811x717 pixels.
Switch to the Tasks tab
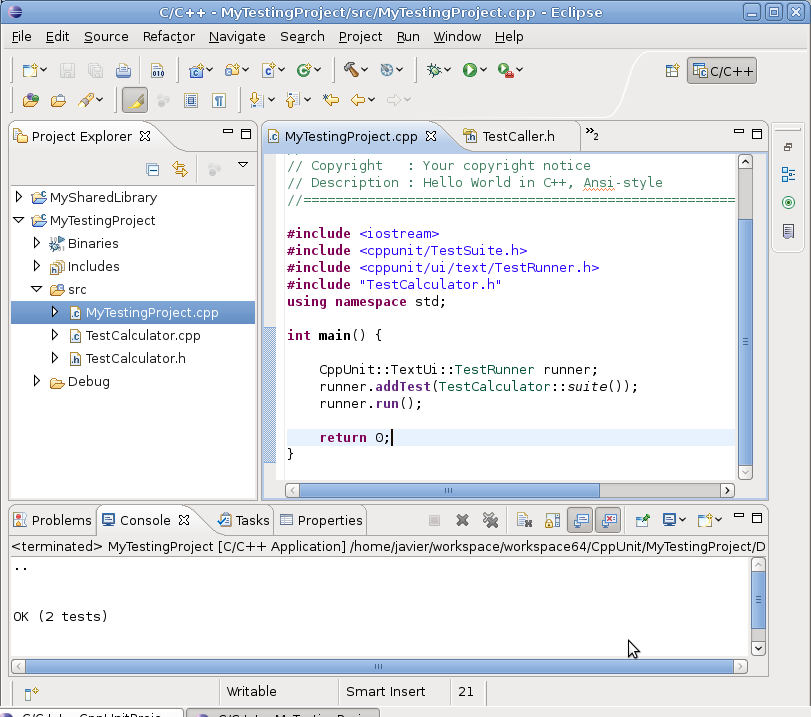[244, 520]
